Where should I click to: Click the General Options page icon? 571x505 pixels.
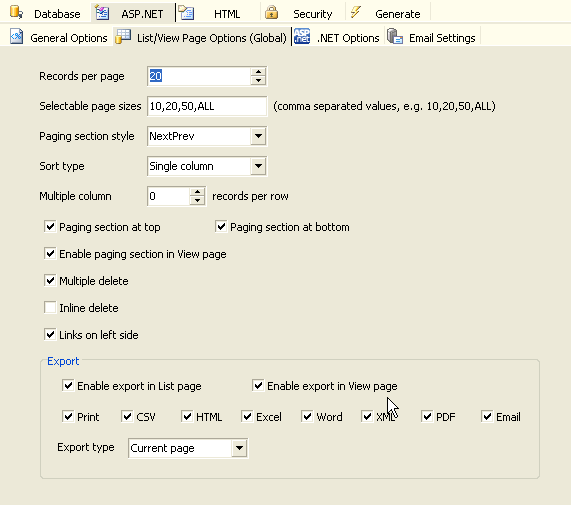16,36
